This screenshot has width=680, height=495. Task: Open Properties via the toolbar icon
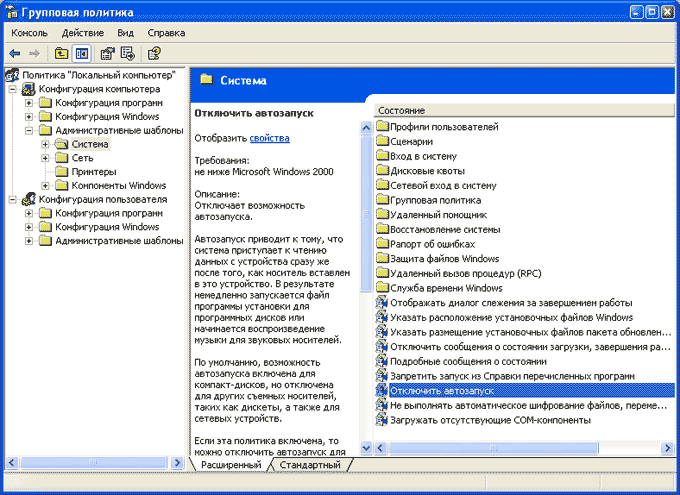107,53
